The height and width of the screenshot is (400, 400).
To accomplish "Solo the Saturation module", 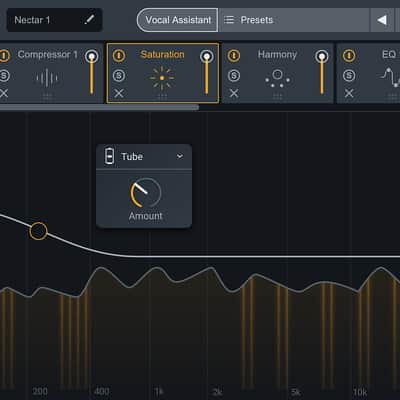I will click(x=119, y=76).
